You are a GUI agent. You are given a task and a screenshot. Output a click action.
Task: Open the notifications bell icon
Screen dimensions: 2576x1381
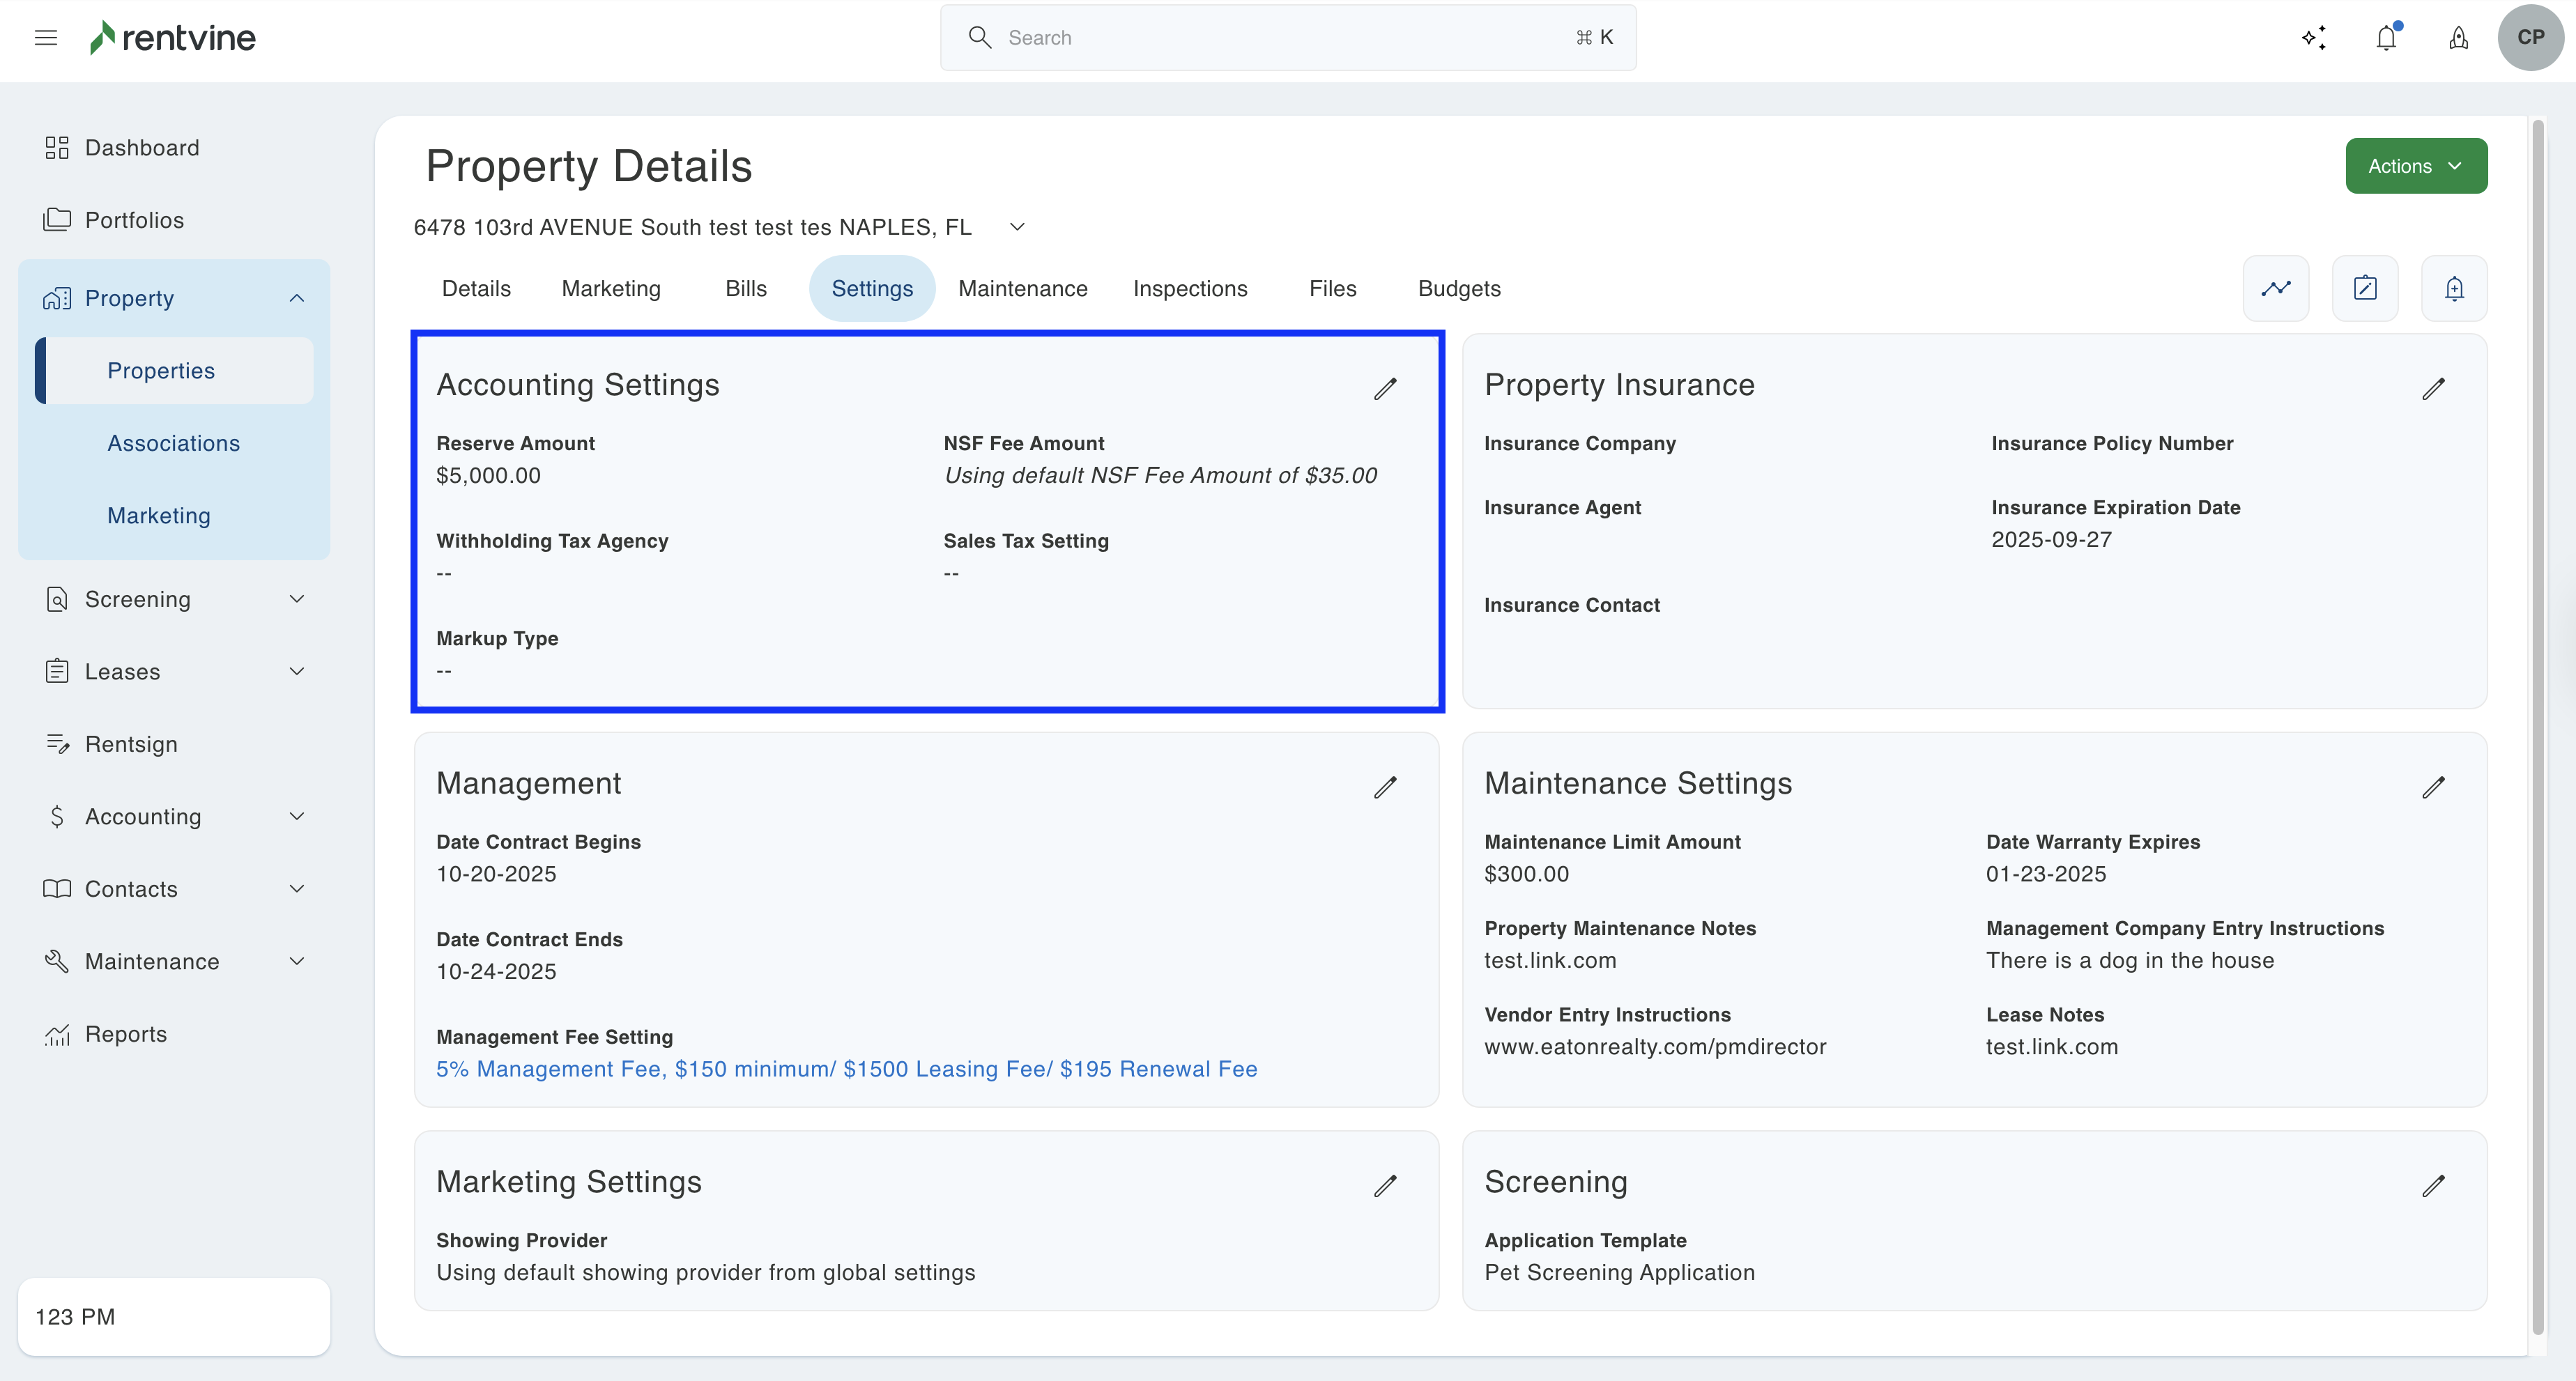2386,38
